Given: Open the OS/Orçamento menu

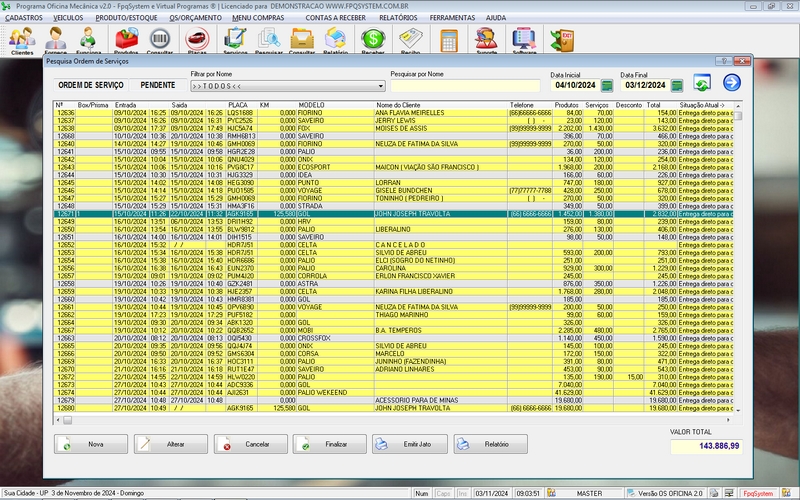Looking at the screenshot, I should point(195,18).
